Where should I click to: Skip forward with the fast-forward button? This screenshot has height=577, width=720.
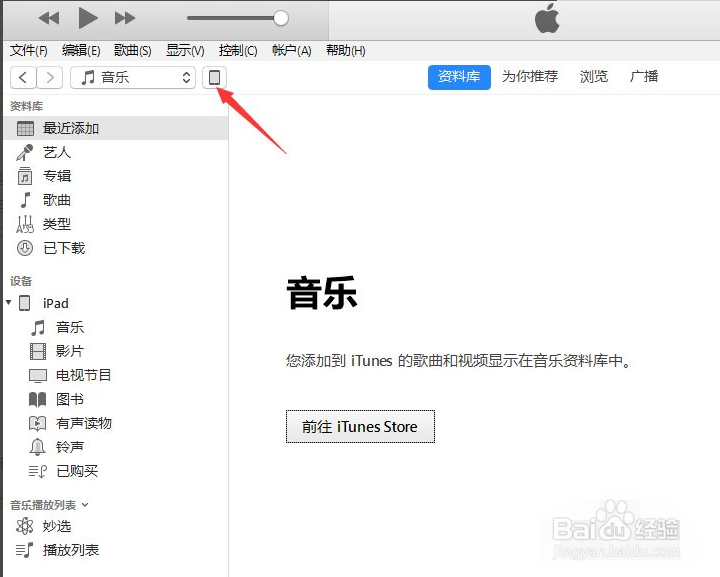[x=125, y=18]
